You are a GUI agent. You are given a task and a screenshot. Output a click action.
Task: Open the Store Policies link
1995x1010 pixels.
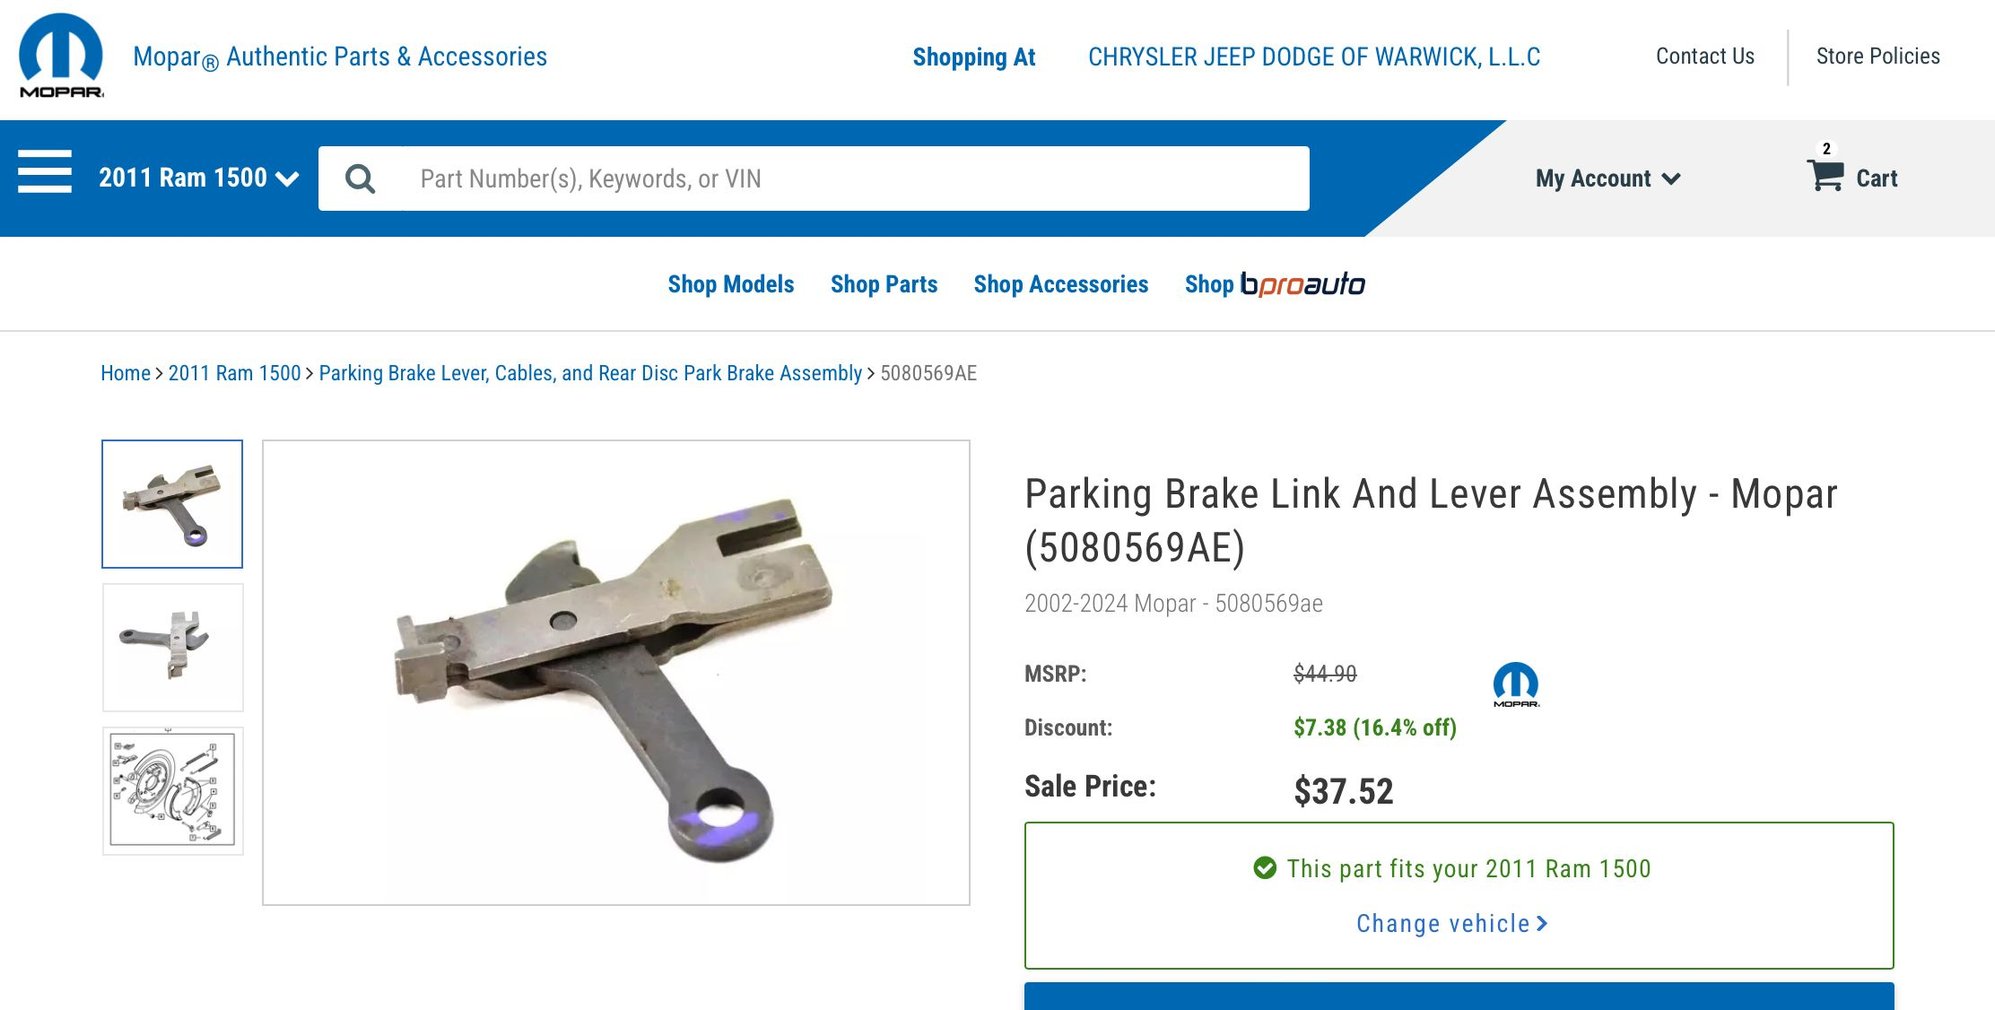1878,56
